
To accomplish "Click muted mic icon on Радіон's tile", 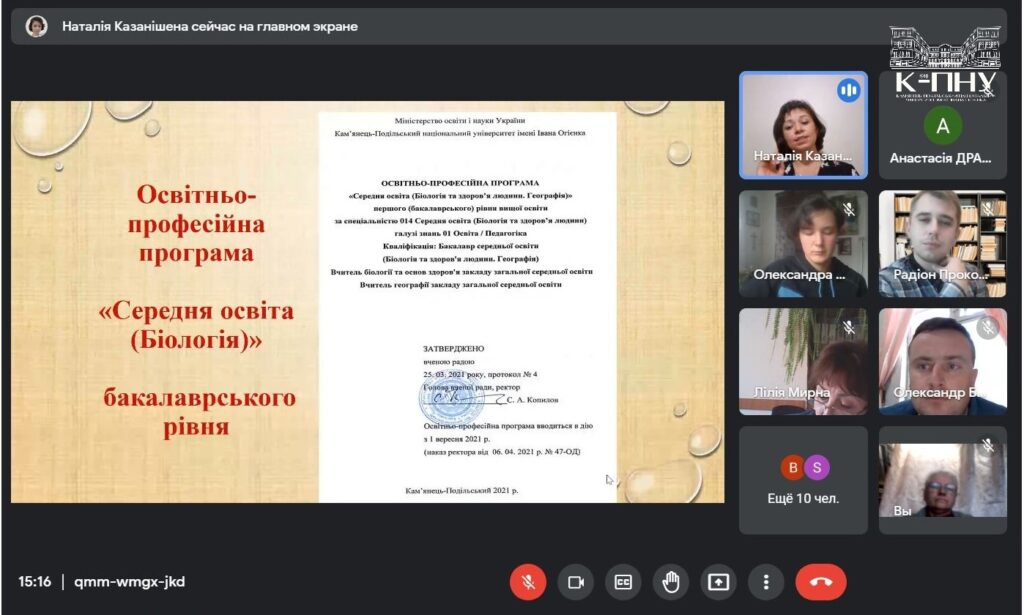I will point(988,209).
